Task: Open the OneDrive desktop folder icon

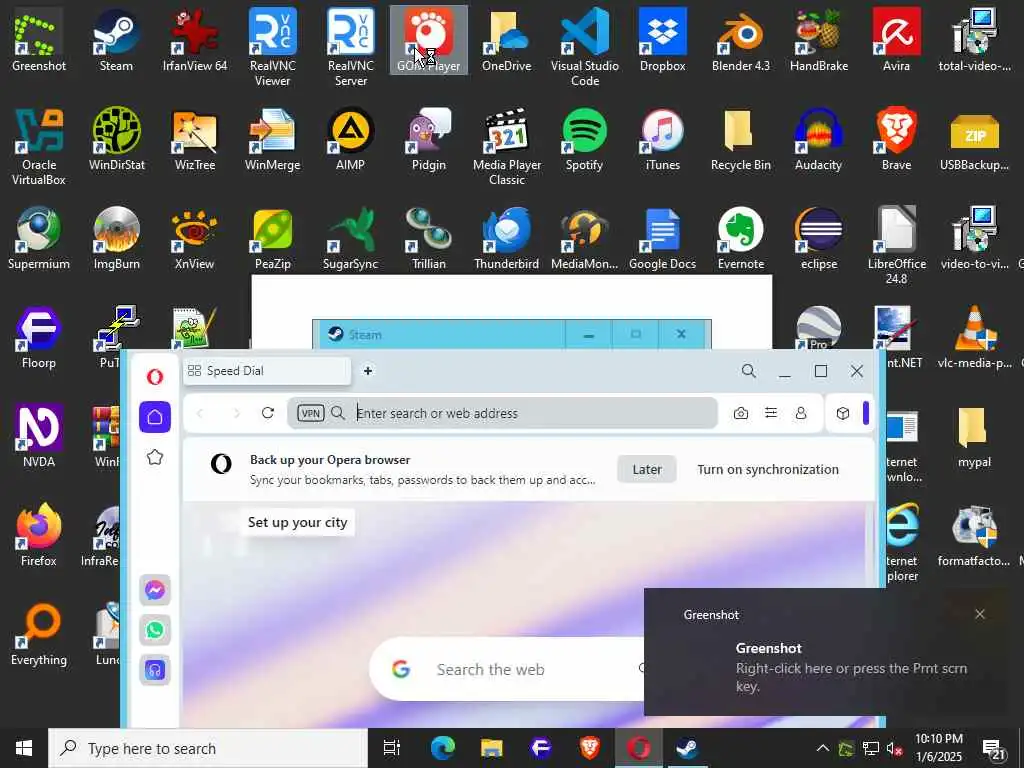Action: click(506, 39)
